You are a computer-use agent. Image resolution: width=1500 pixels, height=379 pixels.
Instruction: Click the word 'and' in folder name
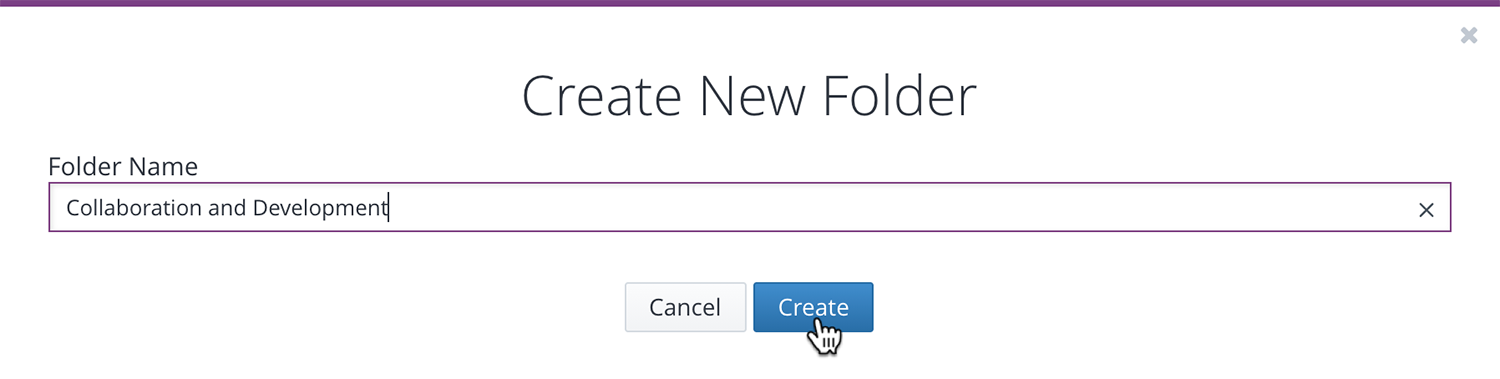pos(228,208)
